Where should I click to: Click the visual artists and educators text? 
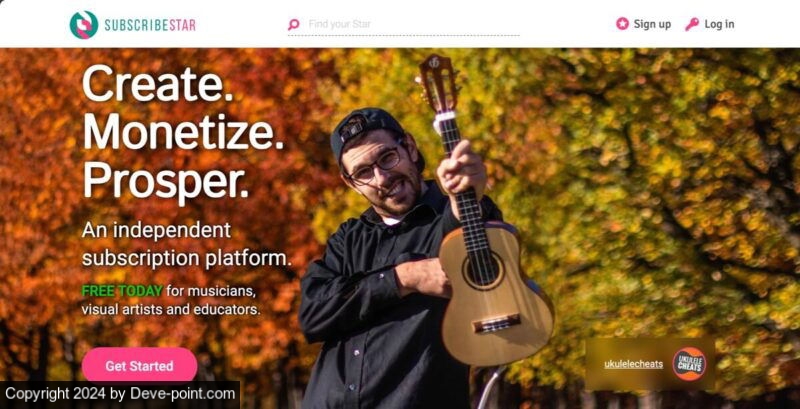[x=171, y=310]
